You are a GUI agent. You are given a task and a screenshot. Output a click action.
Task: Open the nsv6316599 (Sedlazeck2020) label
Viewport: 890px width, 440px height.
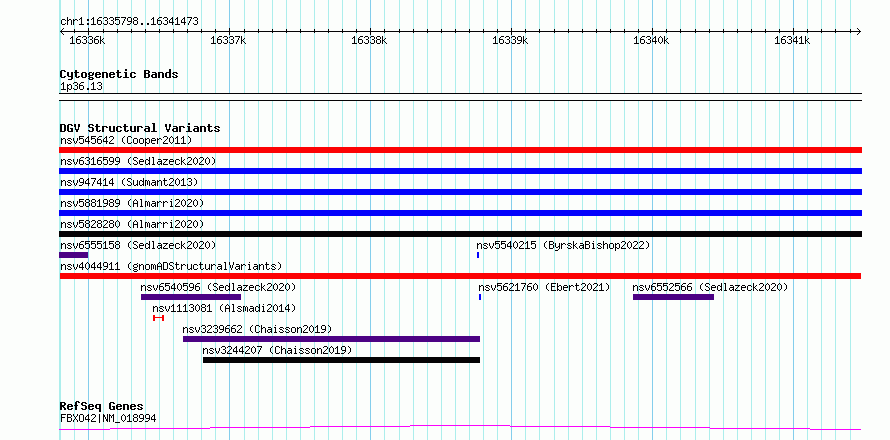coord(138,161)
